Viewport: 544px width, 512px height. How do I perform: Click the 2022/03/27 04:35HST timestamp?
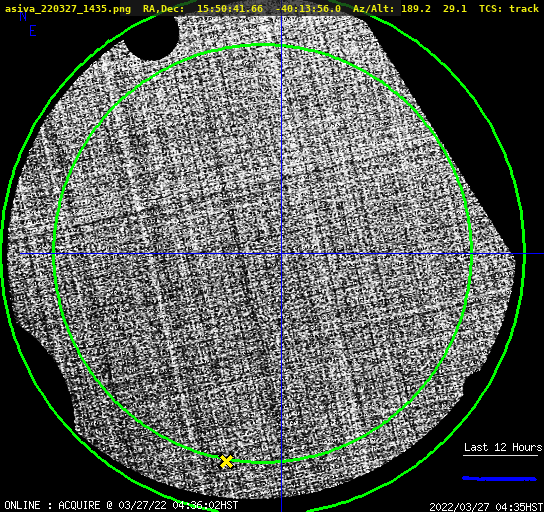click(486, 507)
